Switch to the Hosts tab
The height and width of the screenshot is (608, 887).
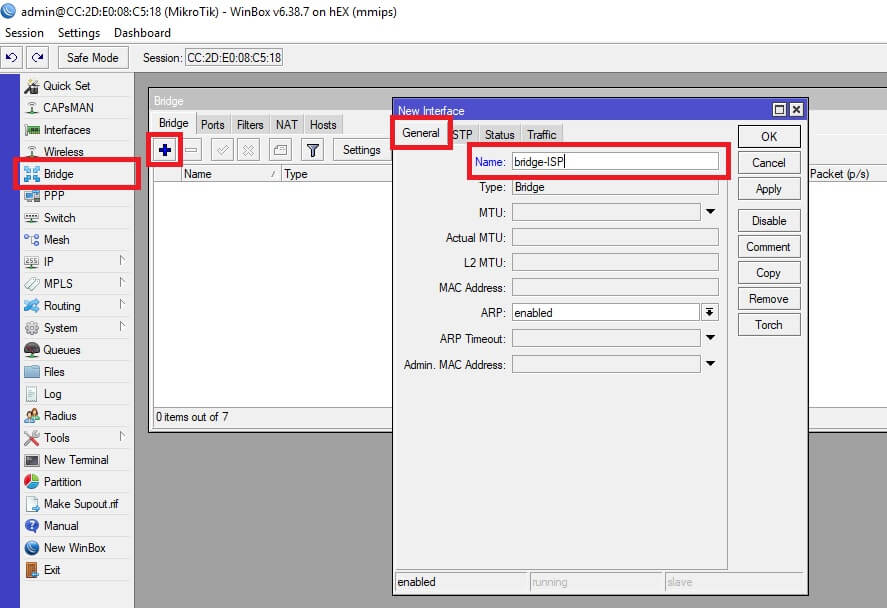[323, 125]
